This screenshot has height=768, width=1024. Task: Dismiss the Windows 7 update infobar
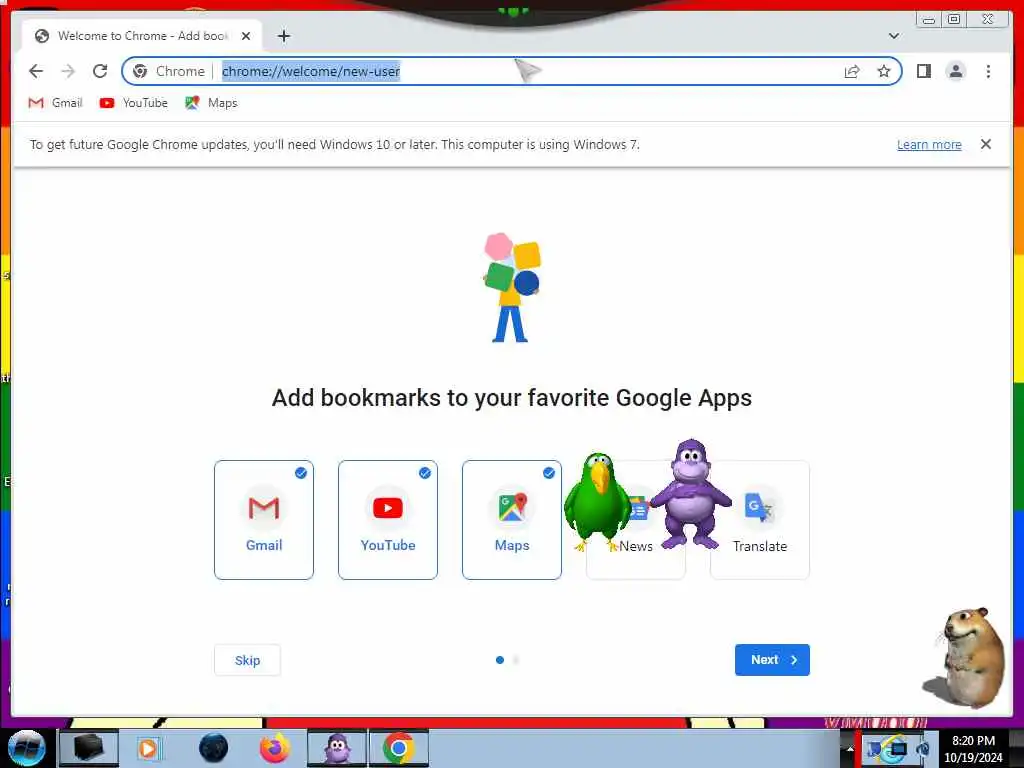click(986, 144)
